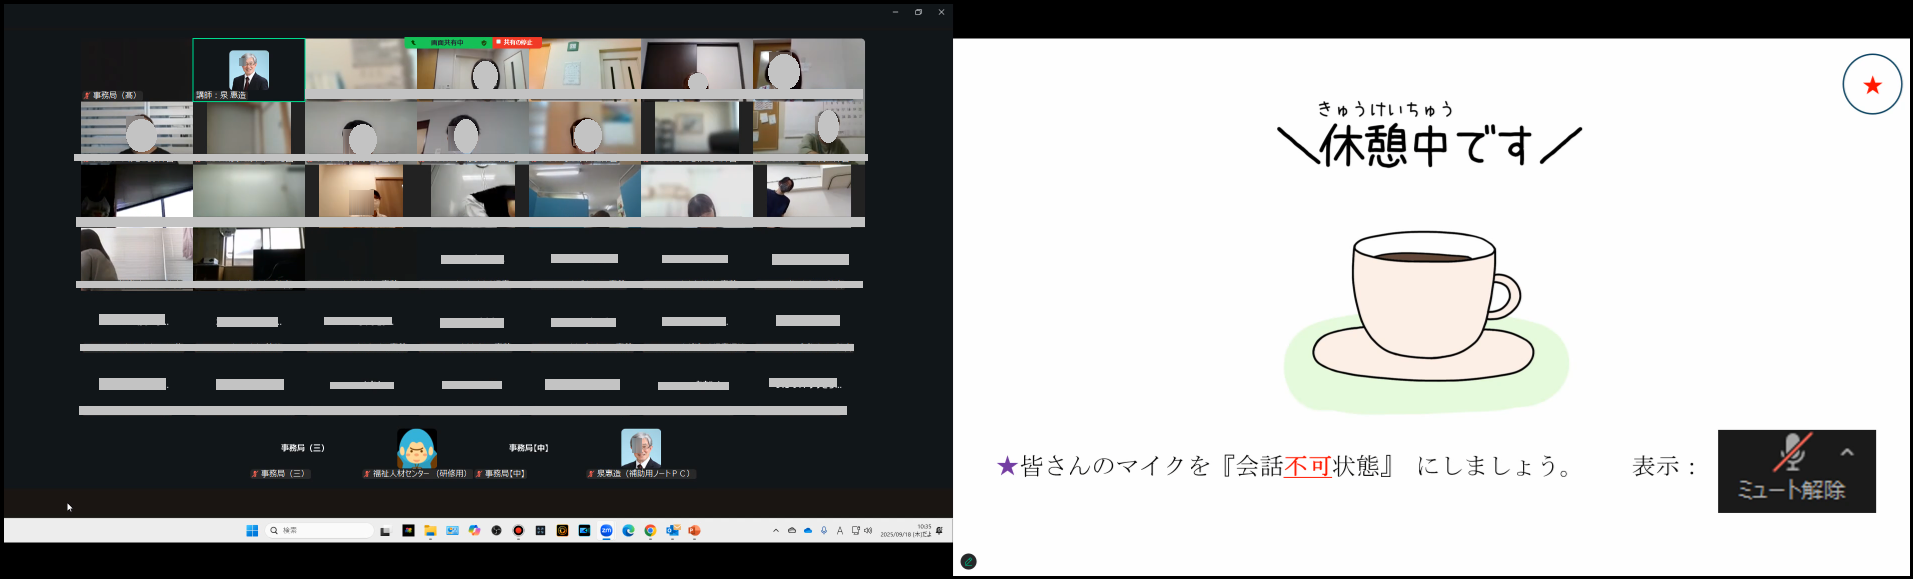The width and height of the screenshot is (1913, 579).
Task: Launch Google Chrome from taskbar
Action: pyautogui.click(x=650, y=531)
